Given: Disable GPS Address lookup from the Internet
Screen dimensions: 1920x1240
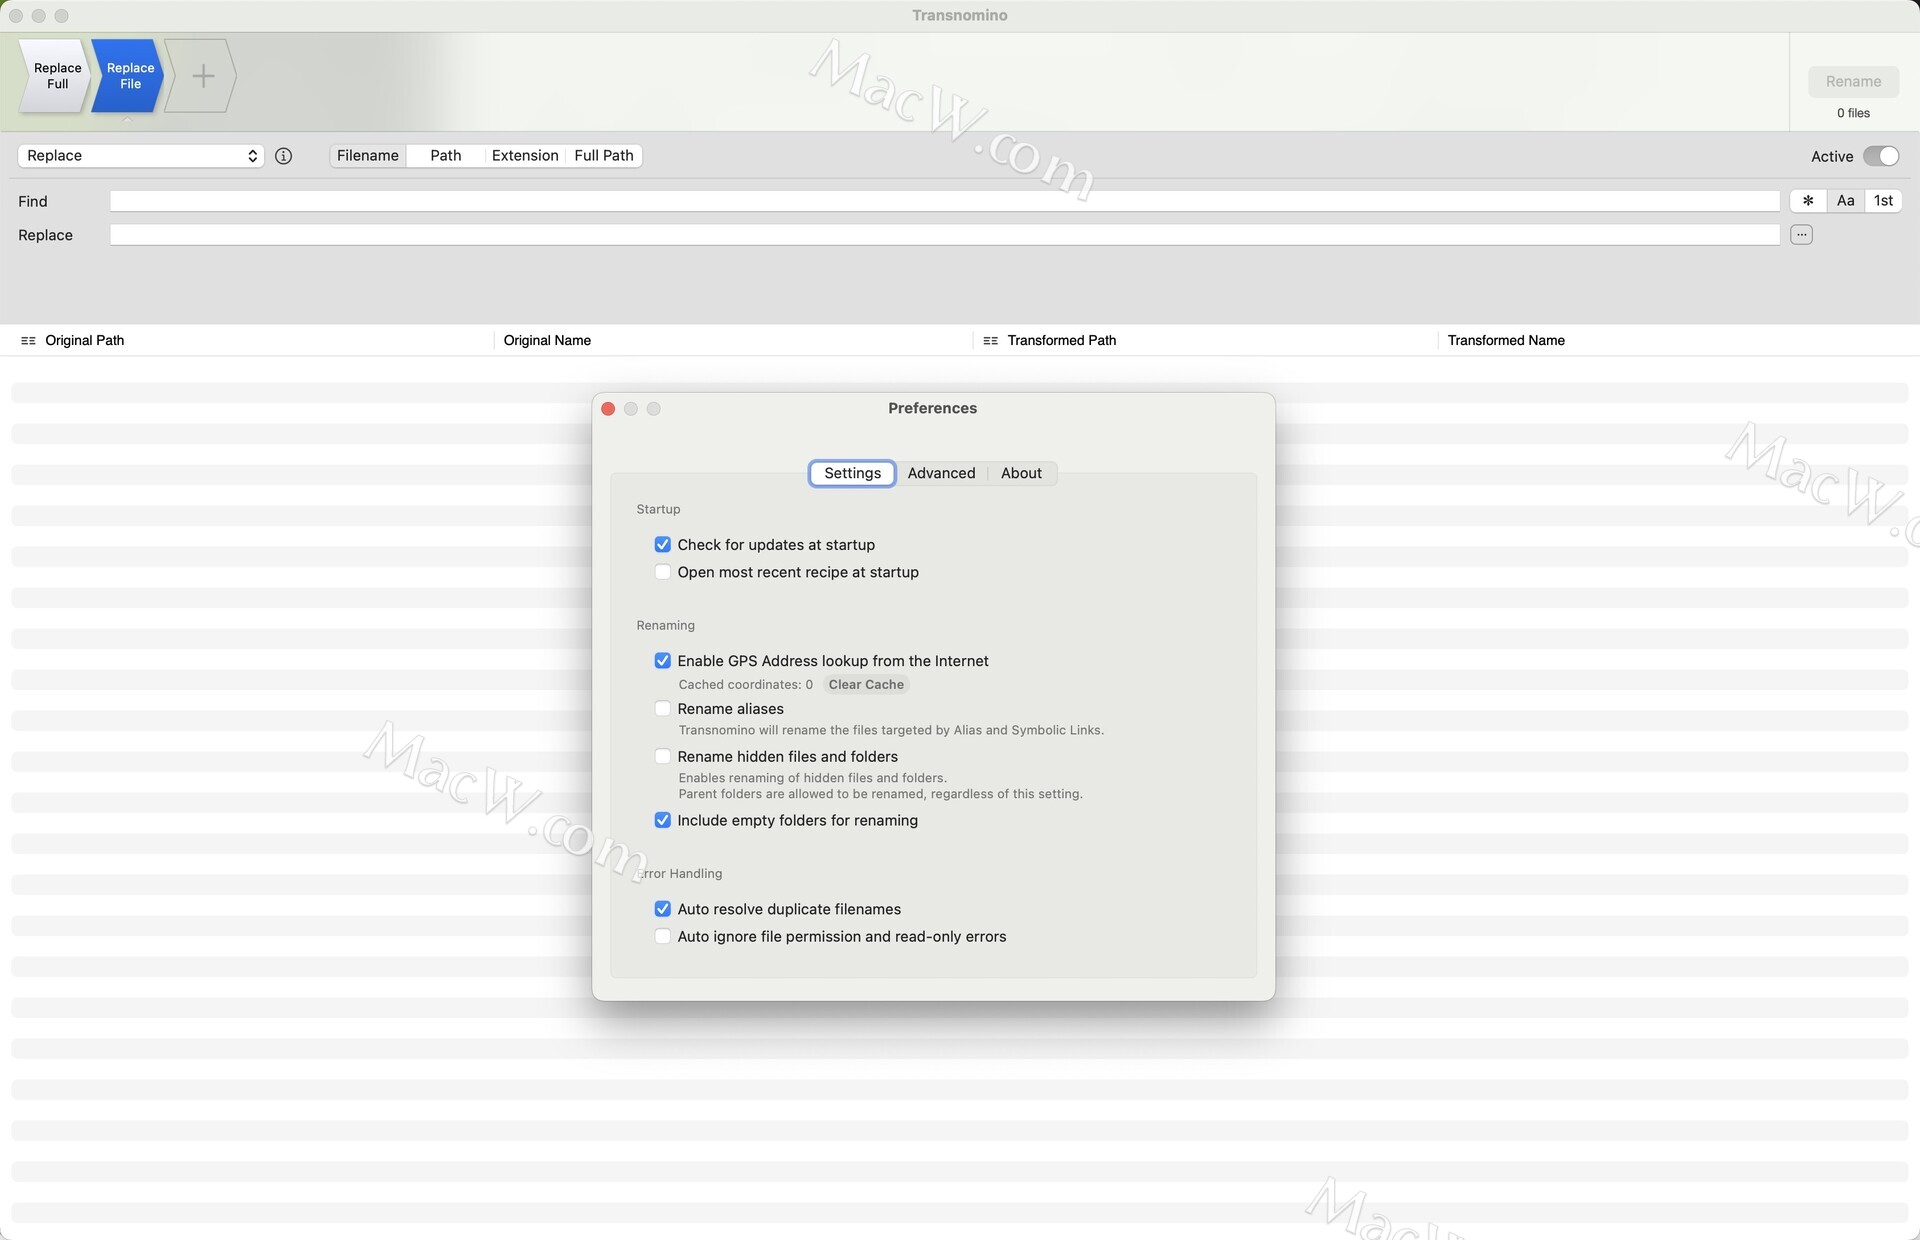Looking at the screenshot, I should click(x=662, y=661).
